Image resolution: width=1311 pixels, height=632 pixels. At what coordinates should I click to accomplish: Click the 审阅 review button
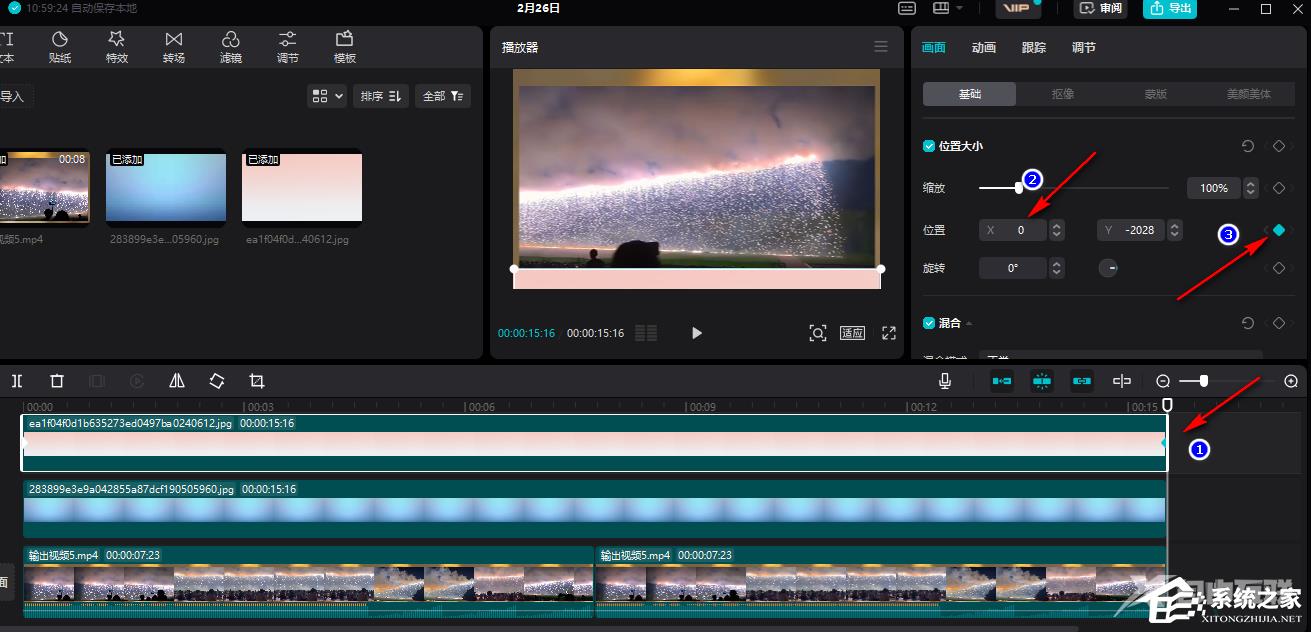(x=1101, y=8)
